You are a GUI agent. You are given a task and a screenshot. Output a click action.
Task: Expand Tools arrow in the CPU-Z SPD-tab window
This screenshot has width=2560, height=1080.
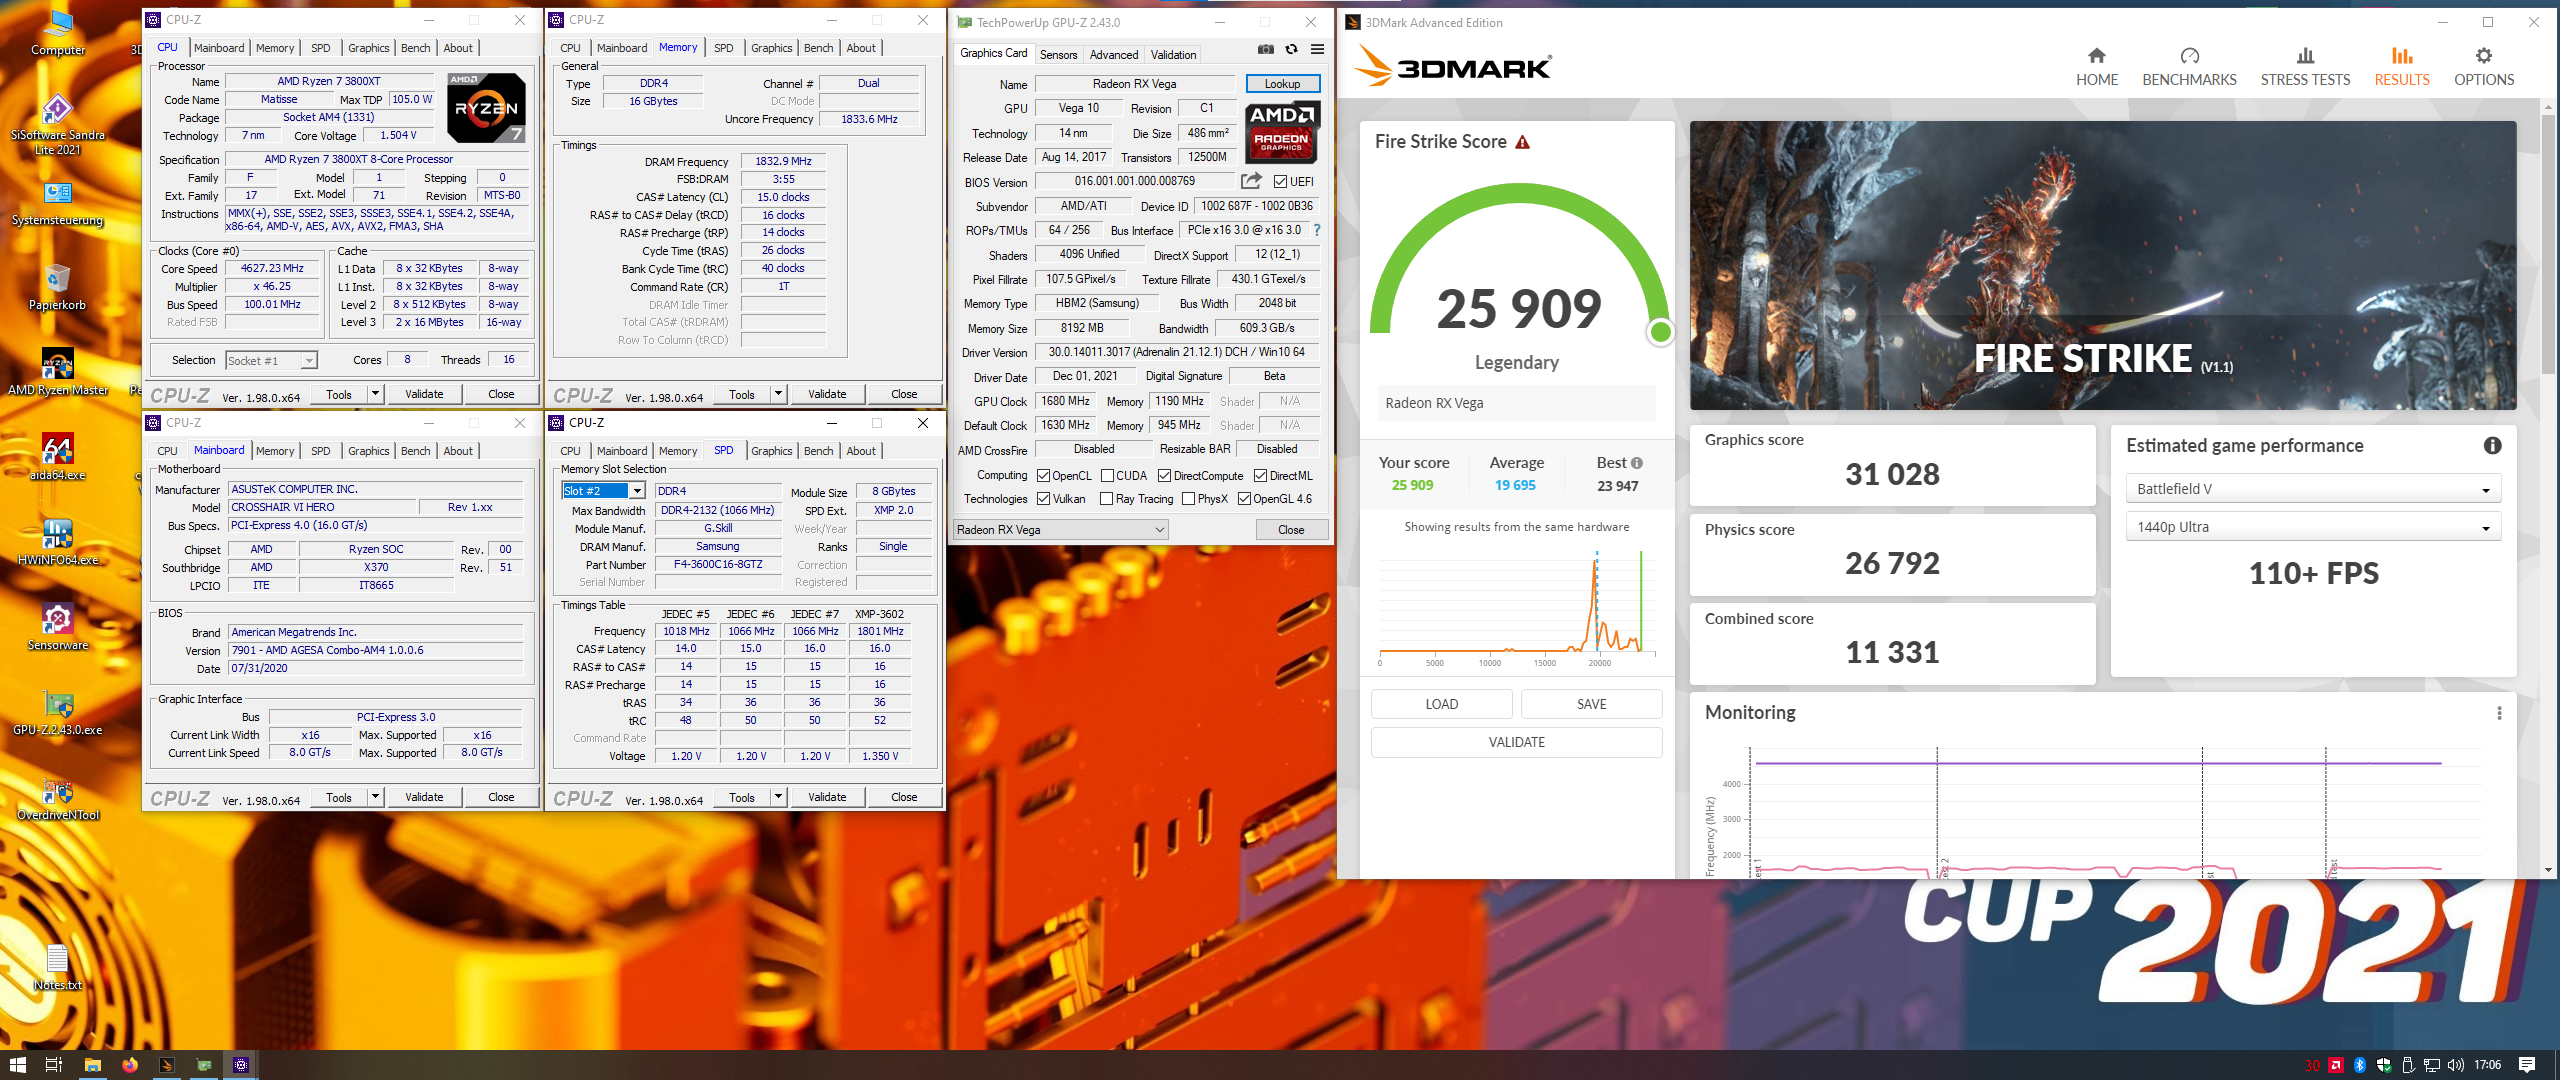pos(779,797)
